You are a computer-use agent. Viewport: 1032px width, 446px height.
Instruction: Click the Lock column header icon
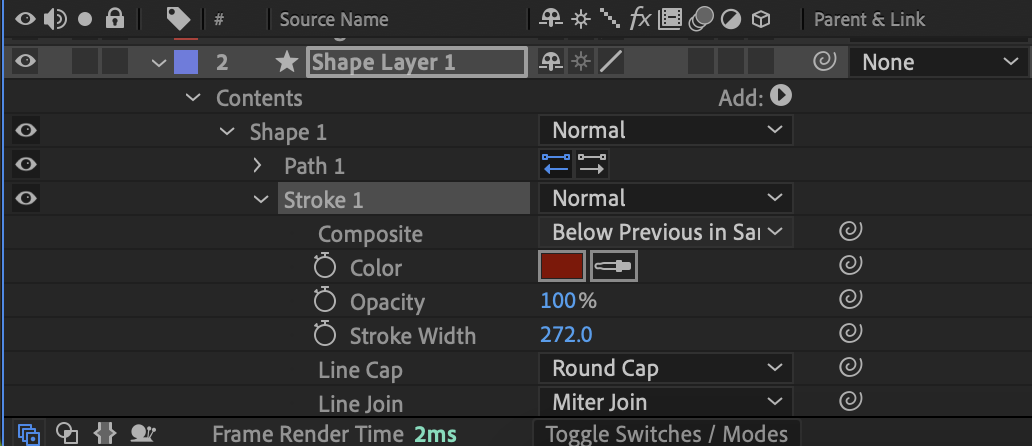(115, 19)
